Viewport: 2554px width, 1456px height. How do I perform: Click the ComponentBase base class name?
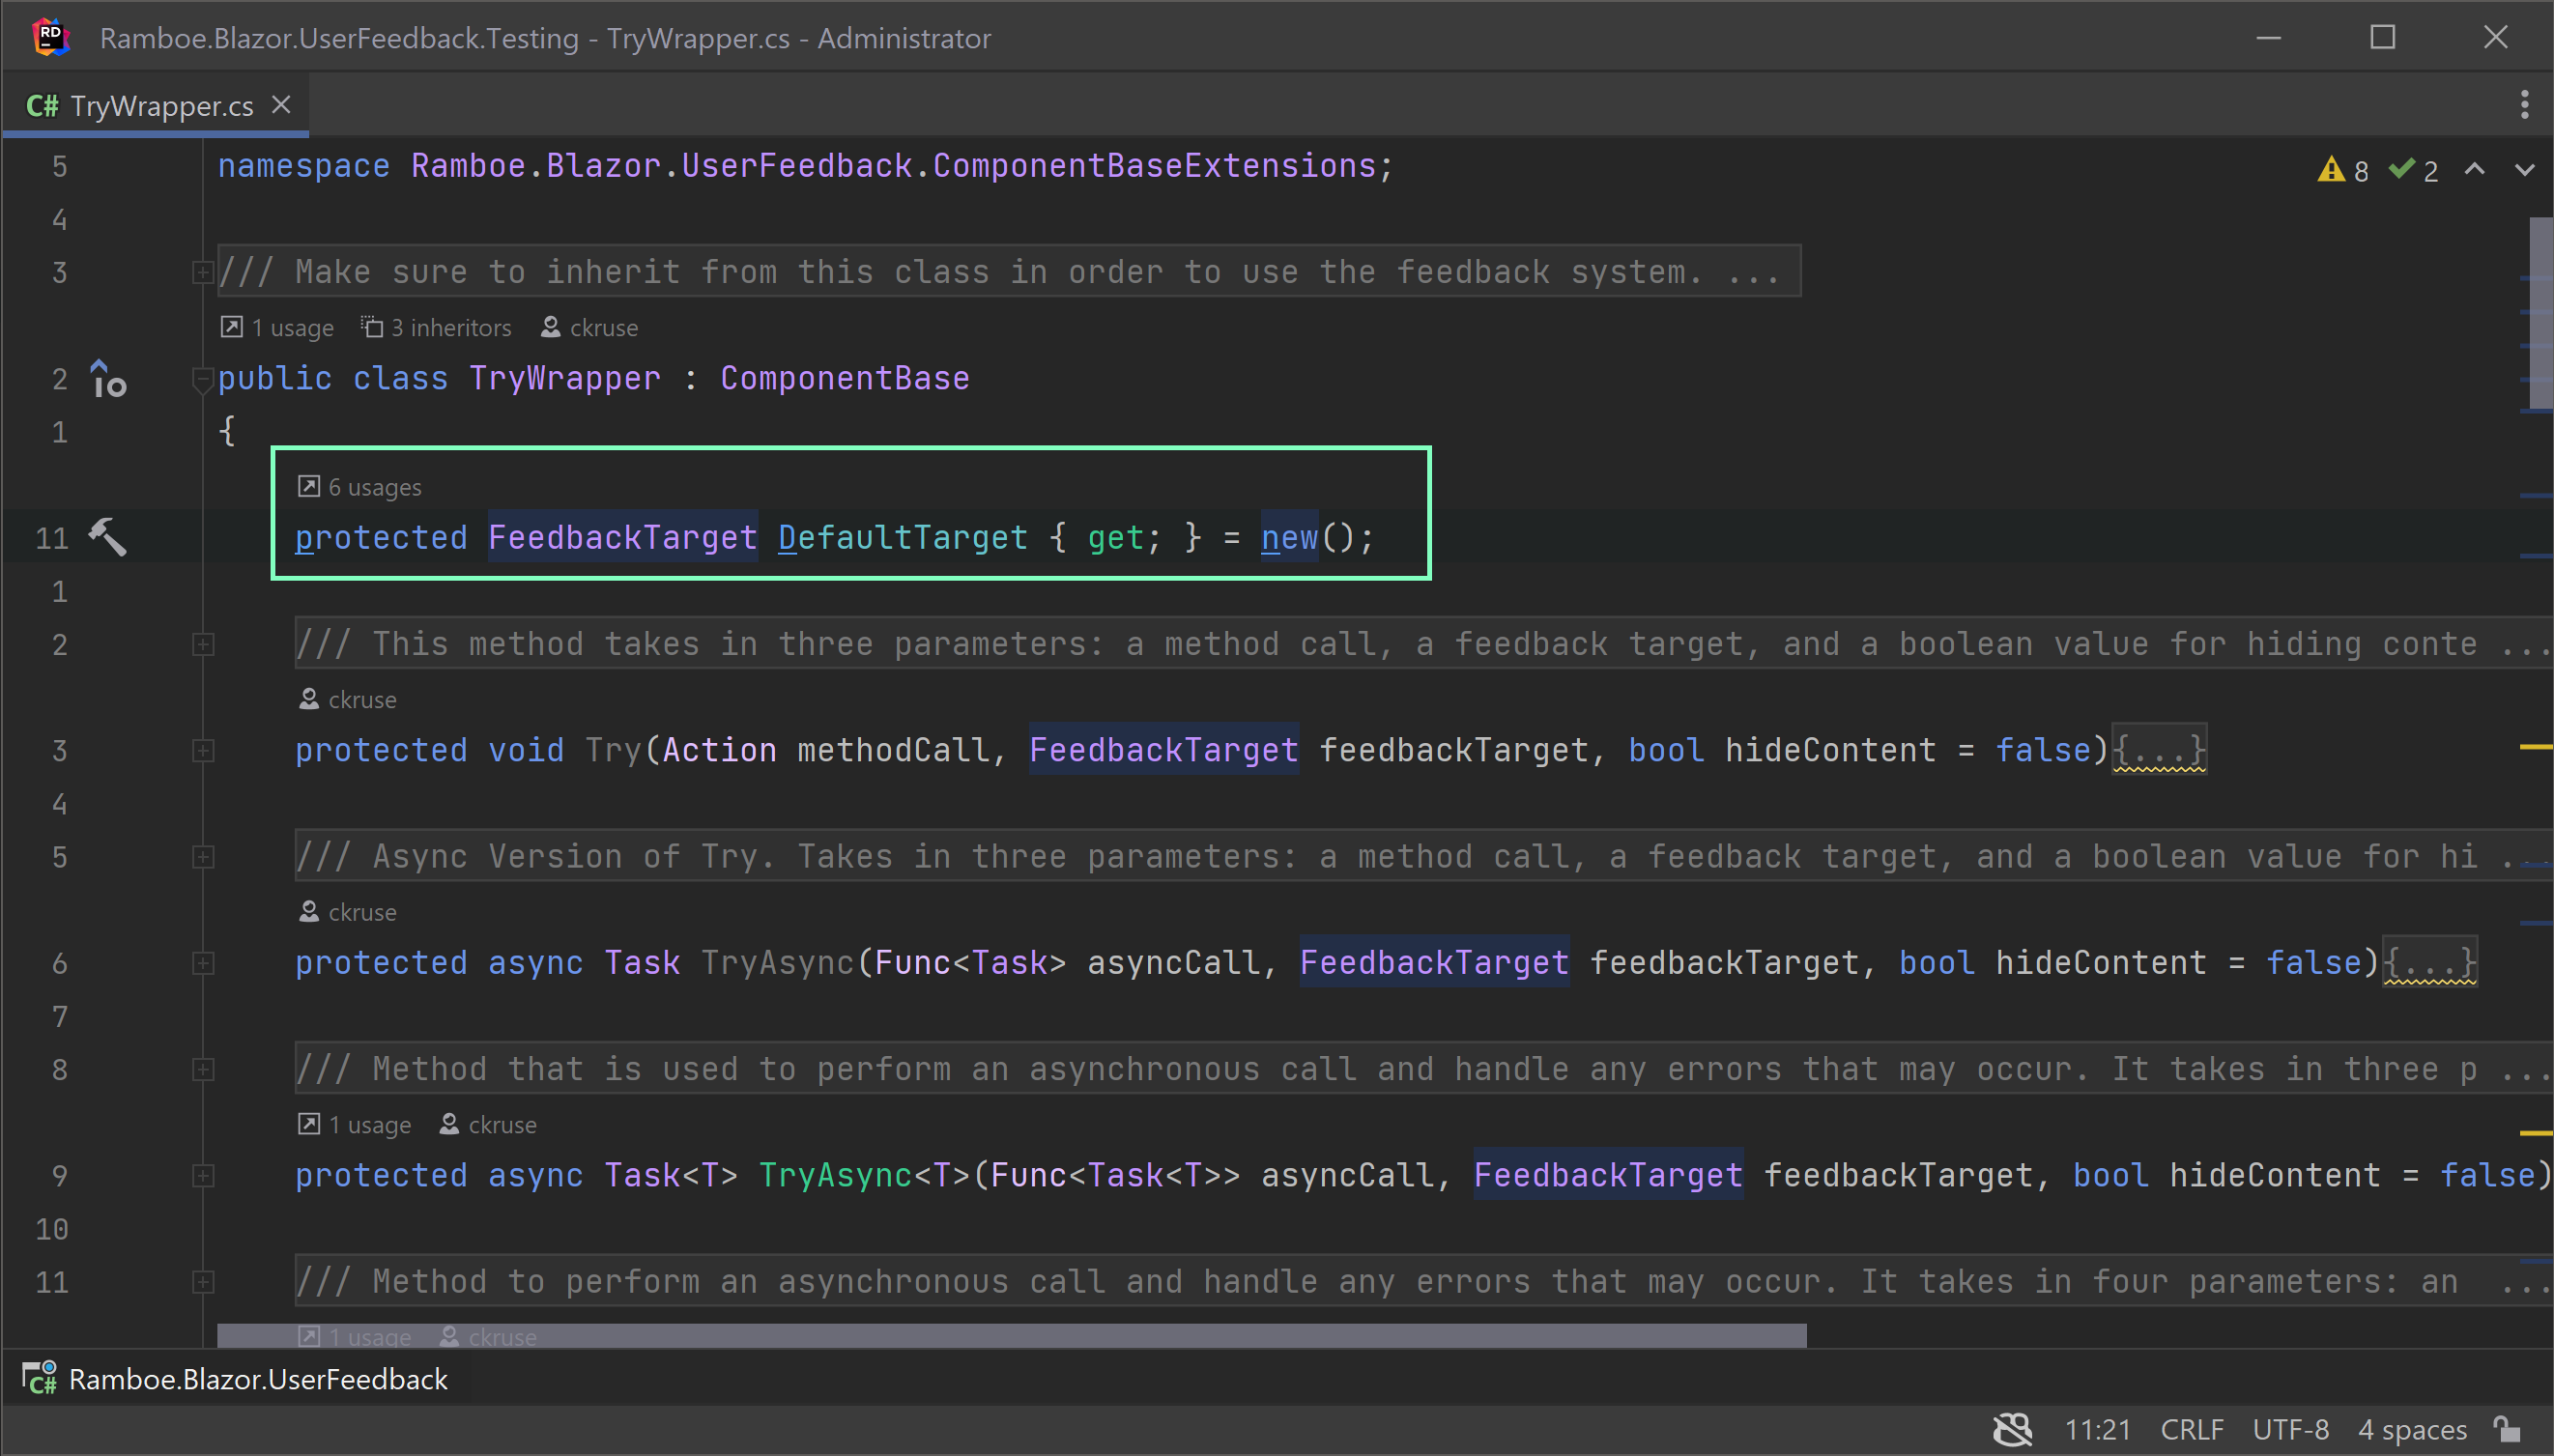pos(845,378)
